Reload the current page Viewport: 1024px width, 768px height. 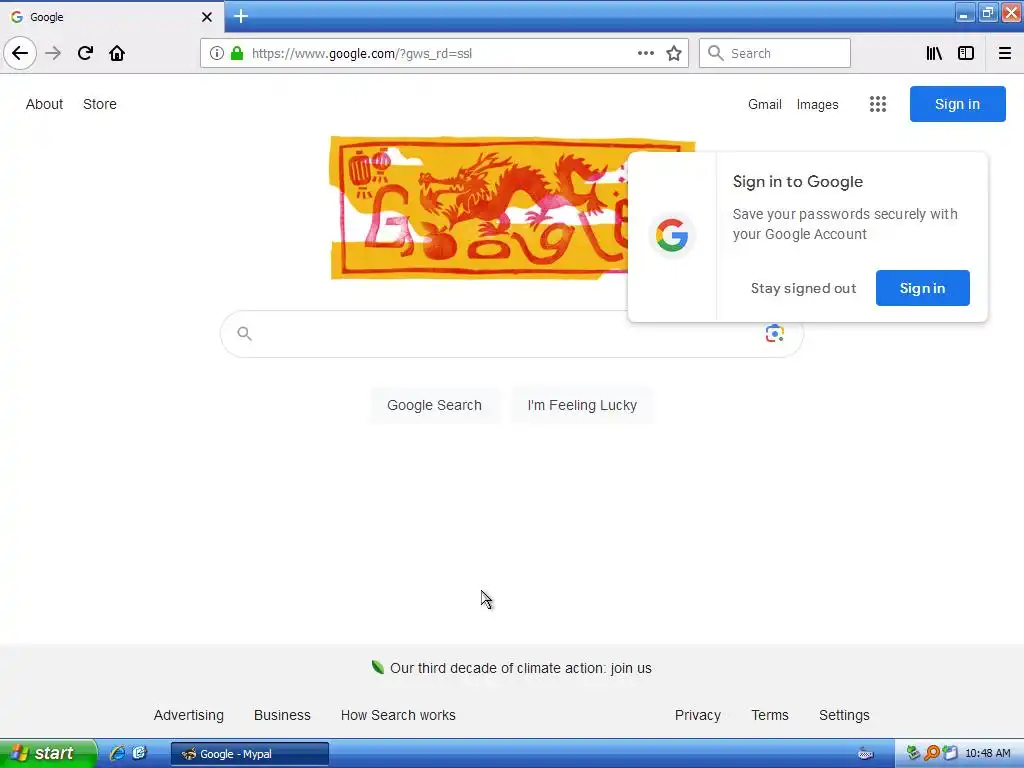pos(85,53)
